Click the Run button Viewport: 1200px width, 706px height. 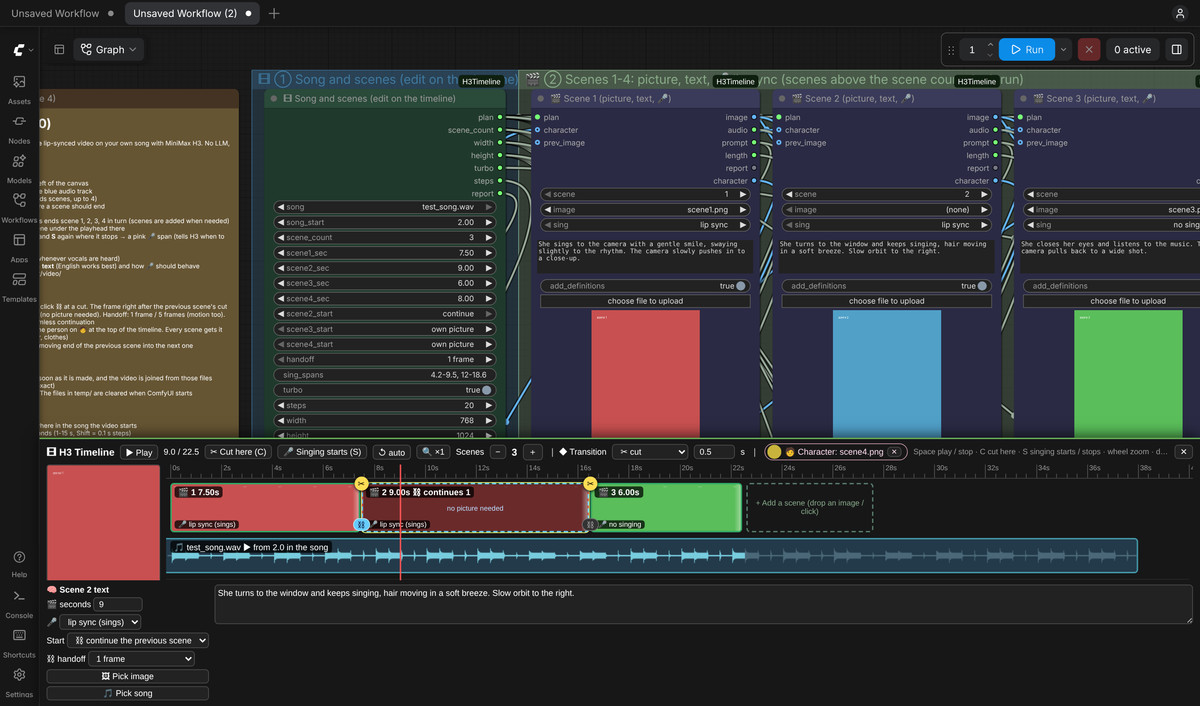(1027, 49)
